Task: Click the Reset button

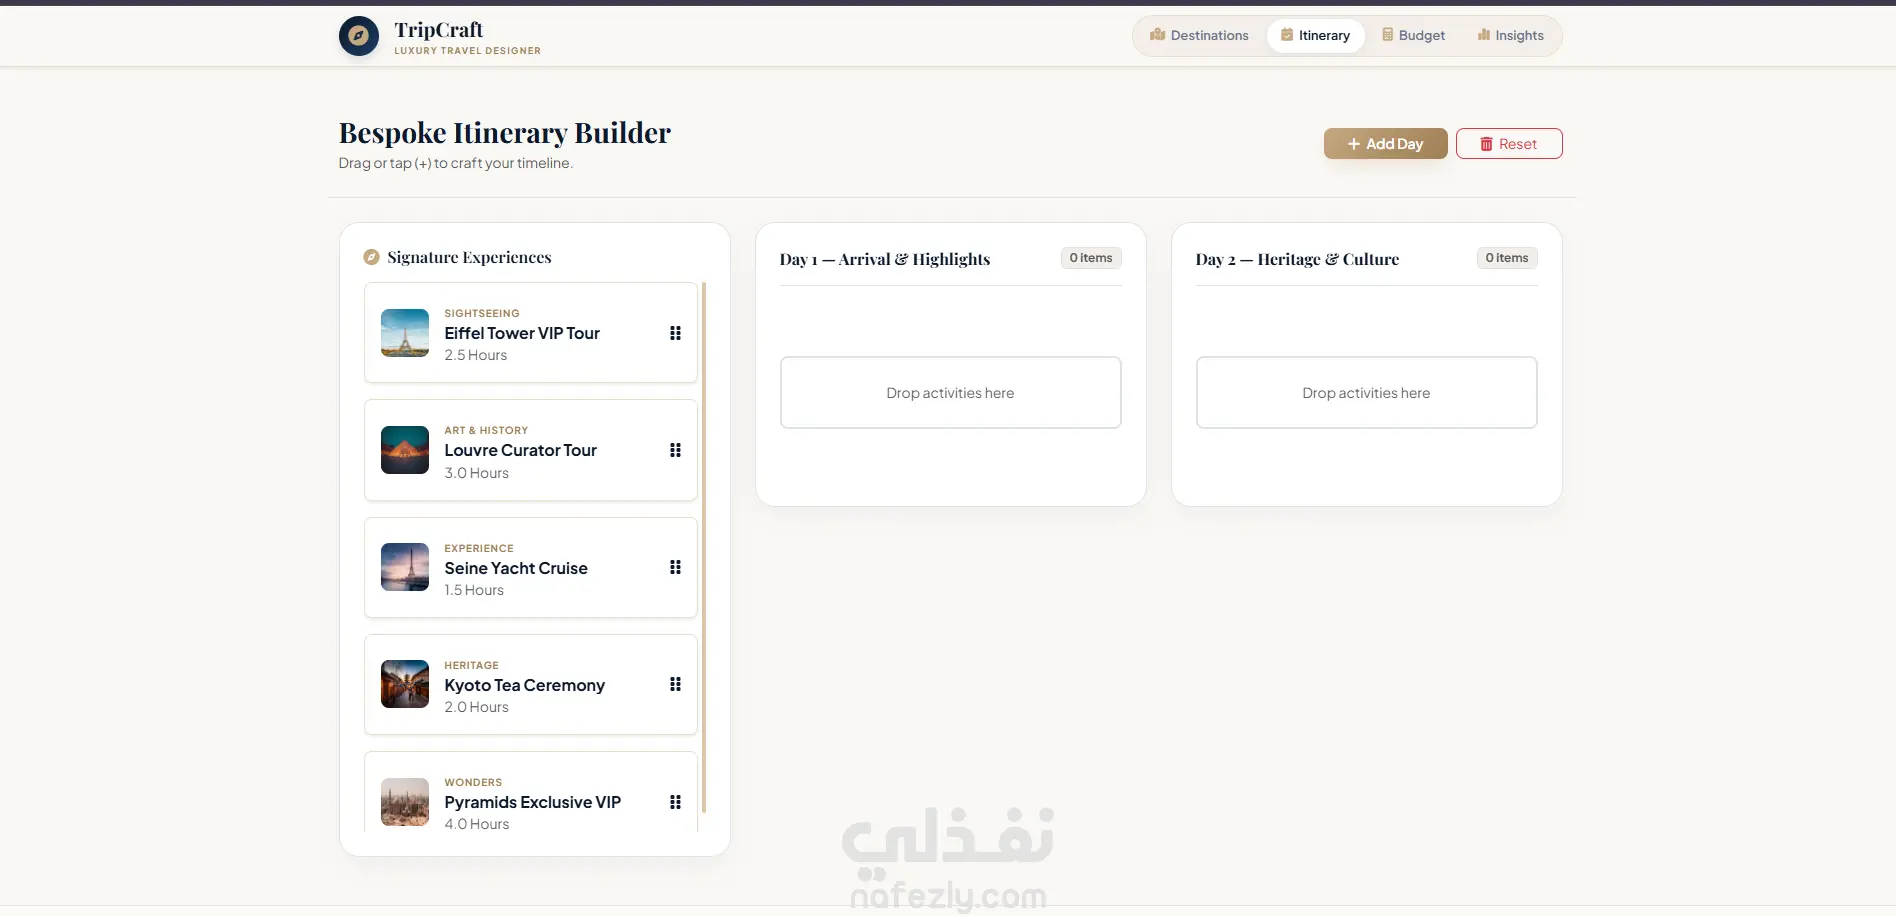Action: click(1509, 144)
